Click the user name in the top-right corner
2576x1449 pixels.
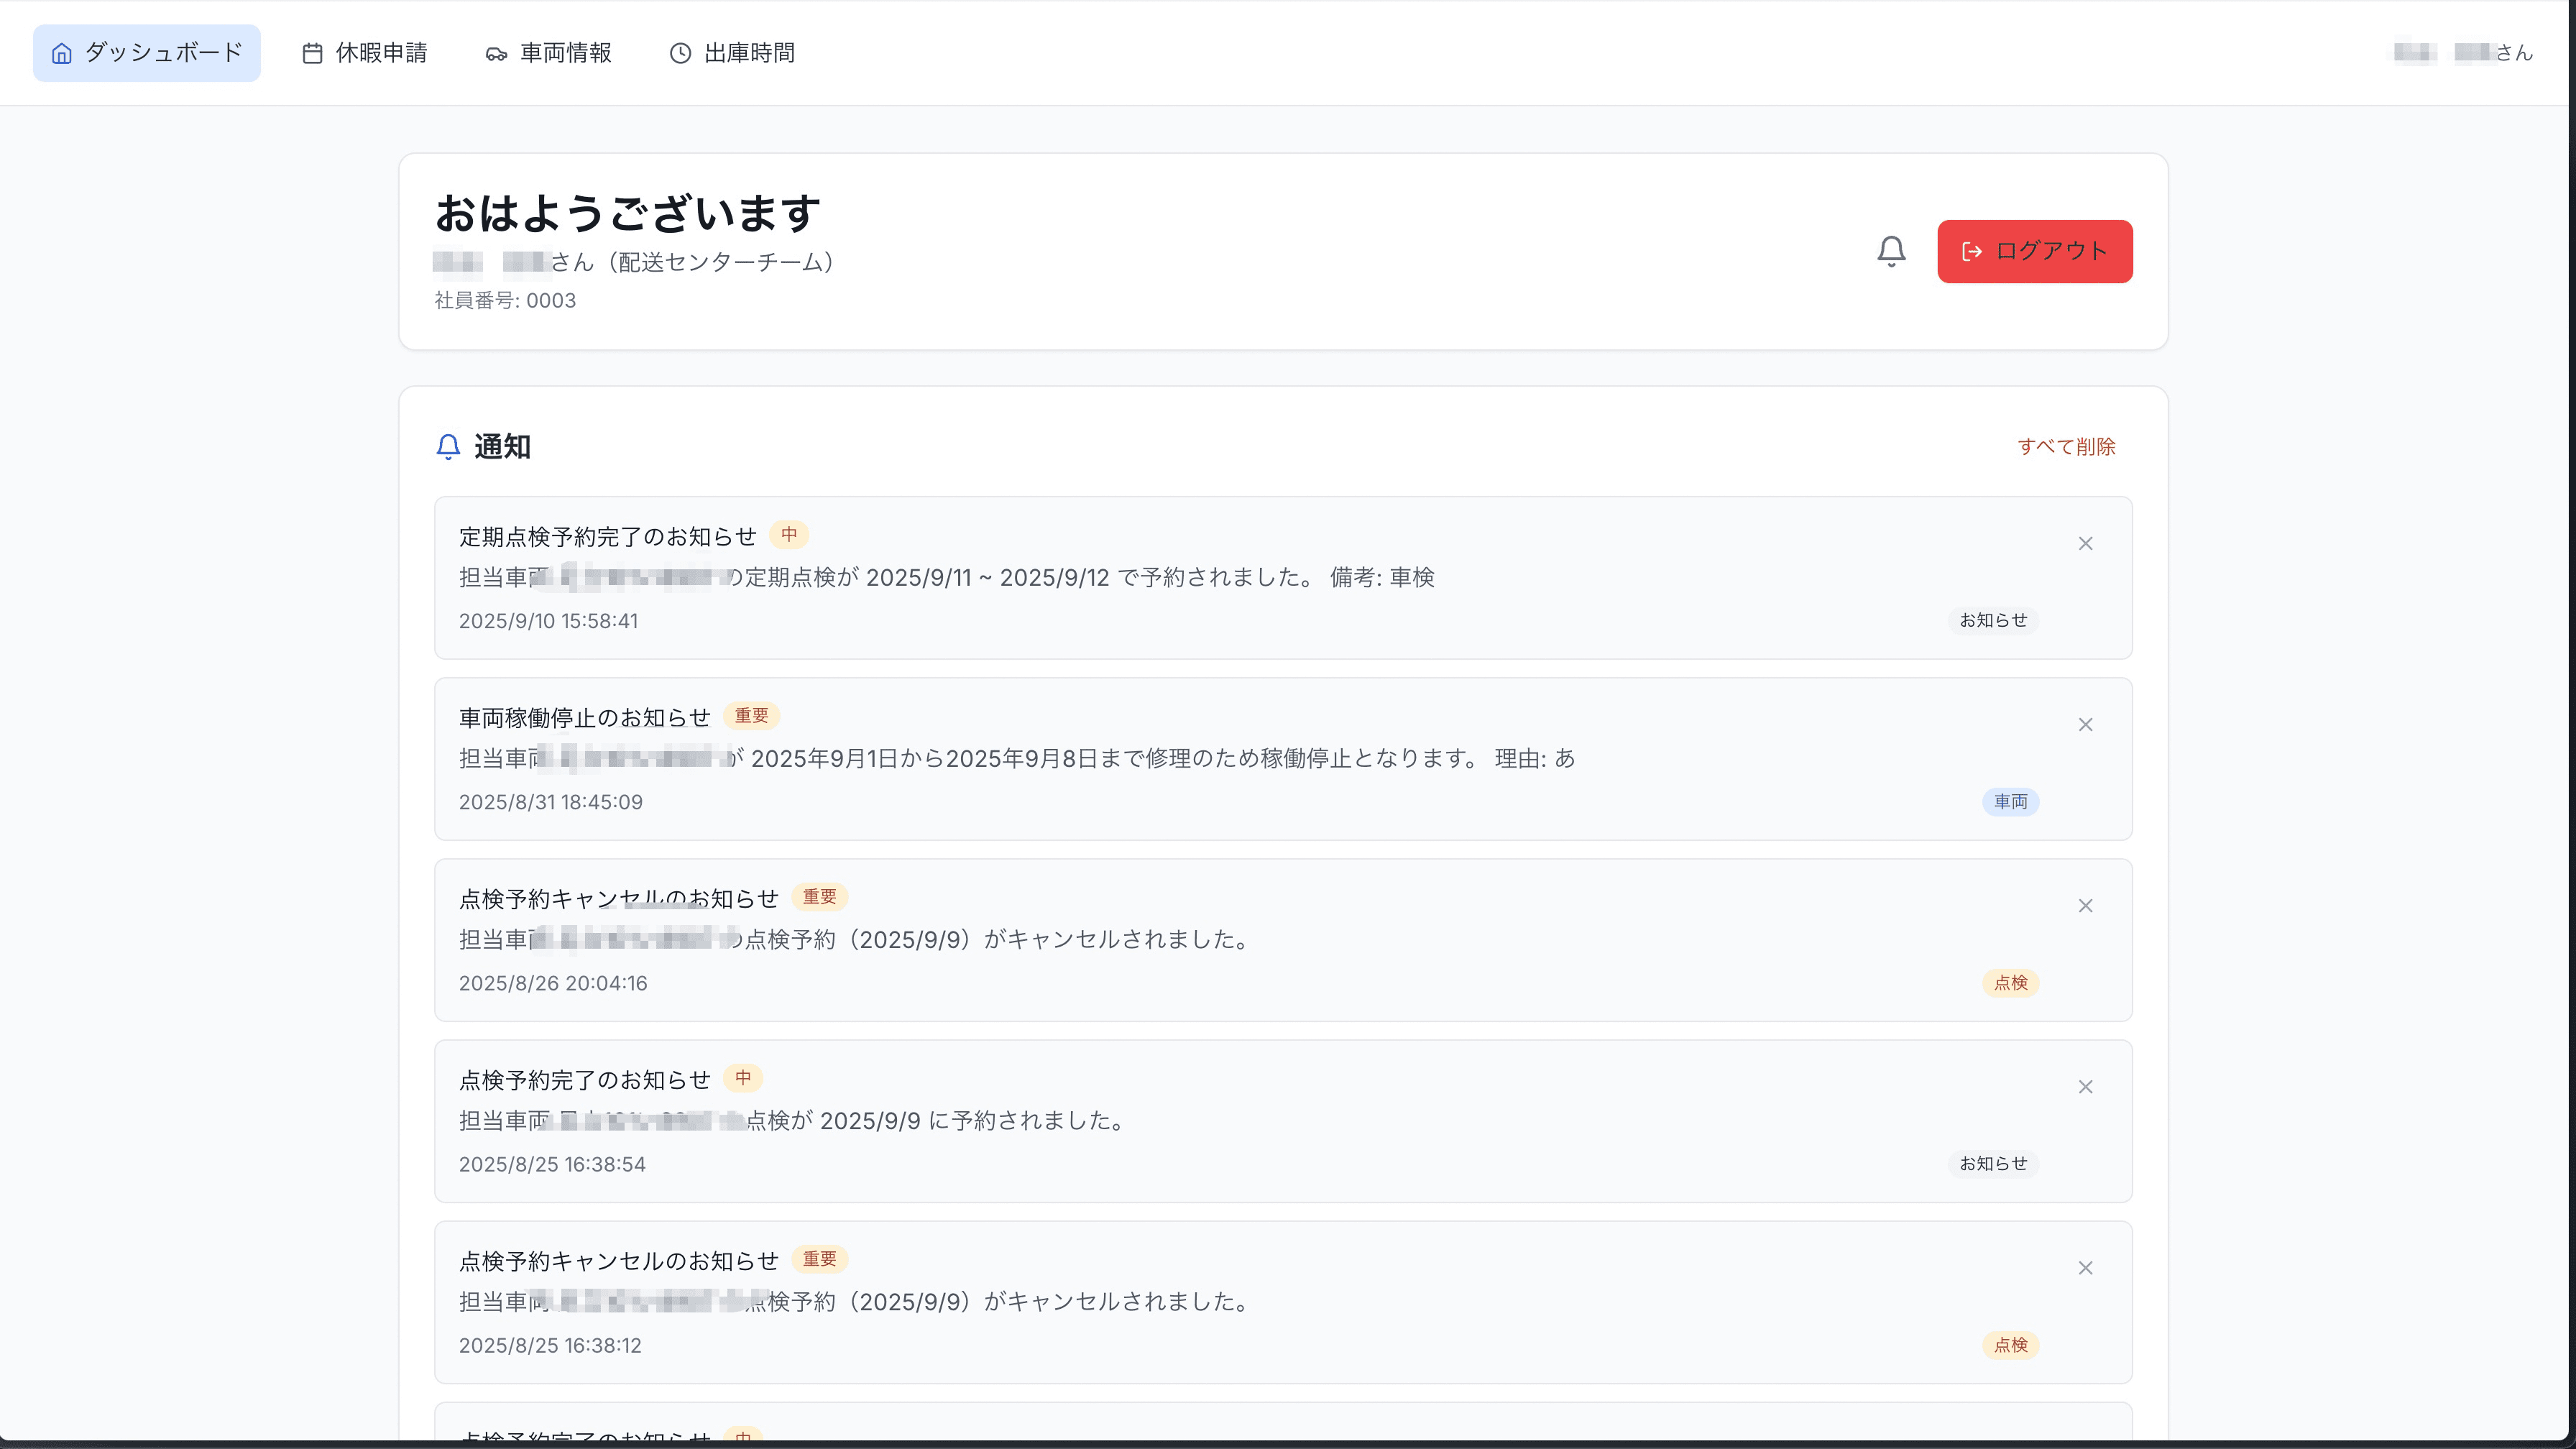2463,53
